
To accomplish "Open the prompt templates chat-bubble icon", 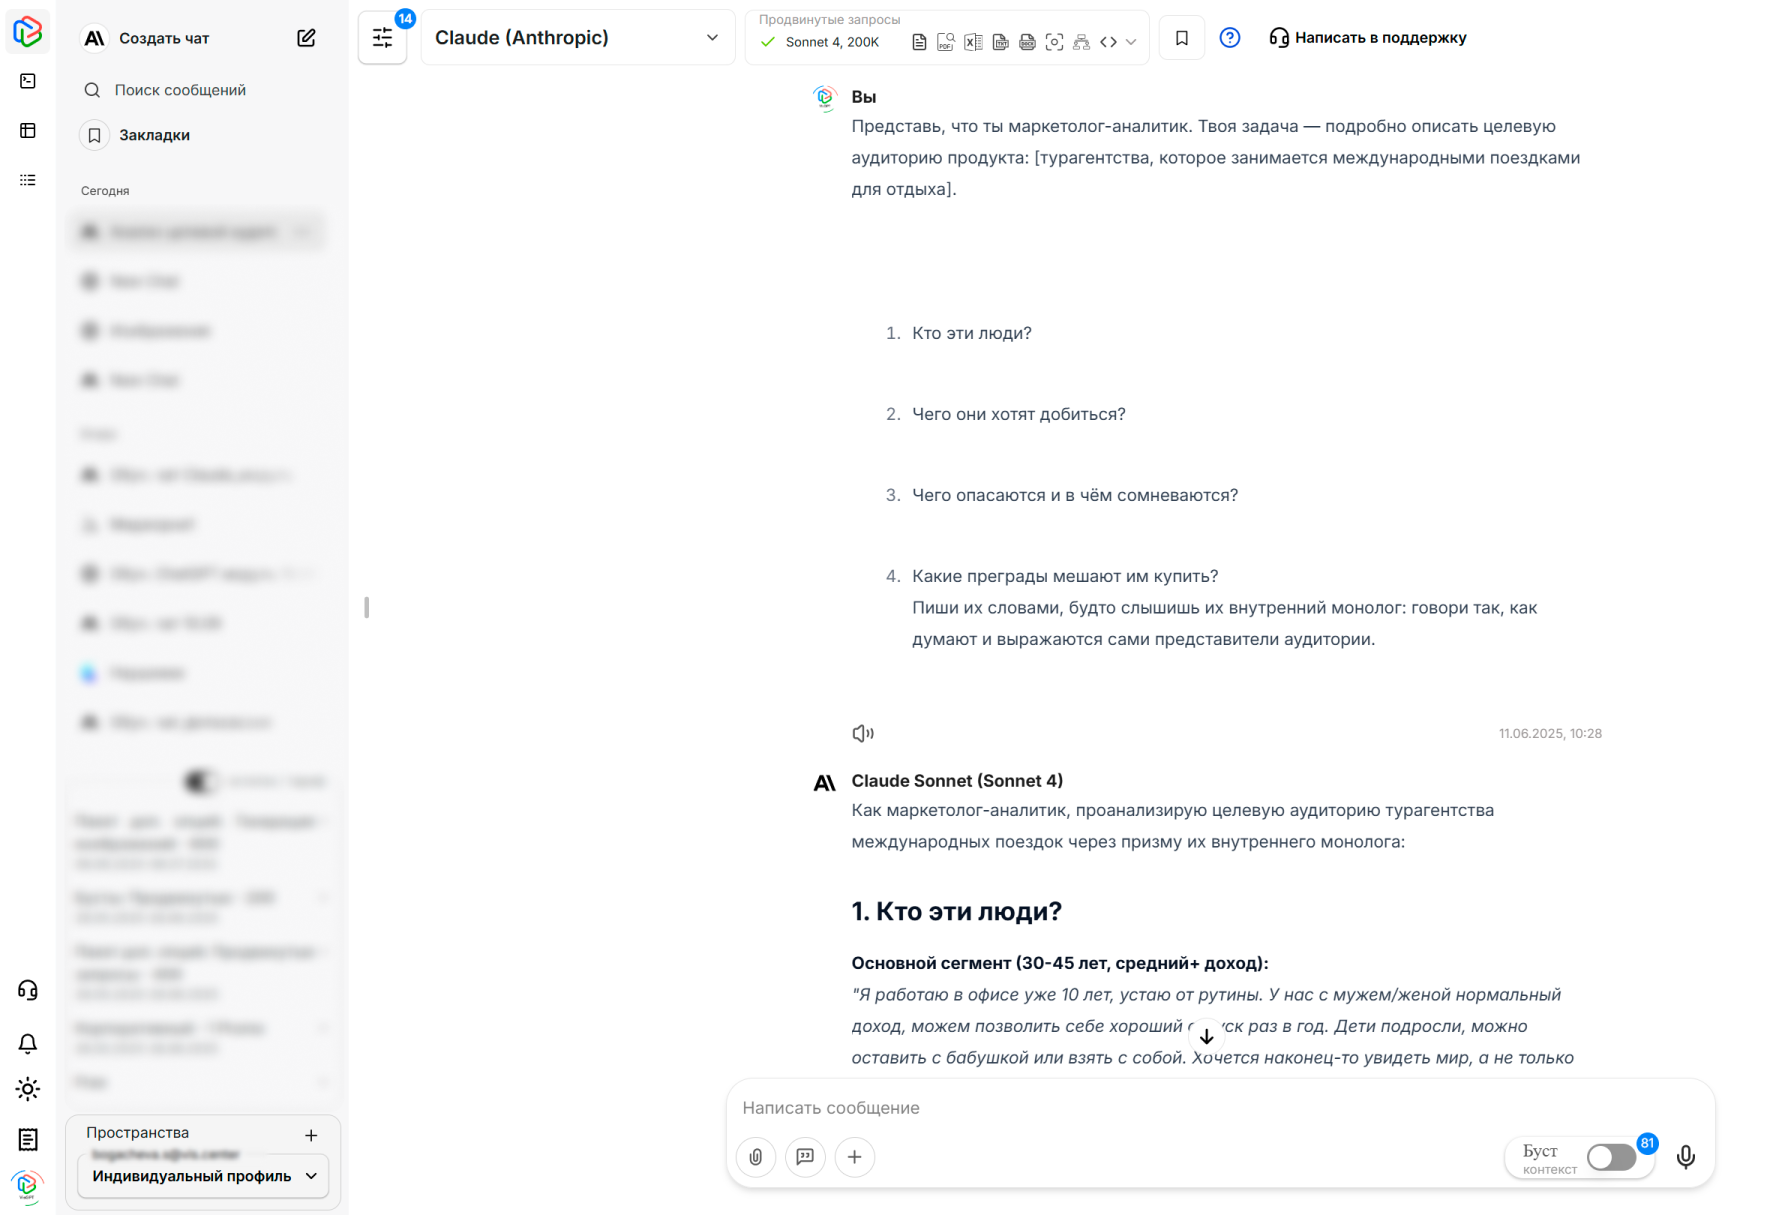I will pyautogui.click(x=805, y=1157).
